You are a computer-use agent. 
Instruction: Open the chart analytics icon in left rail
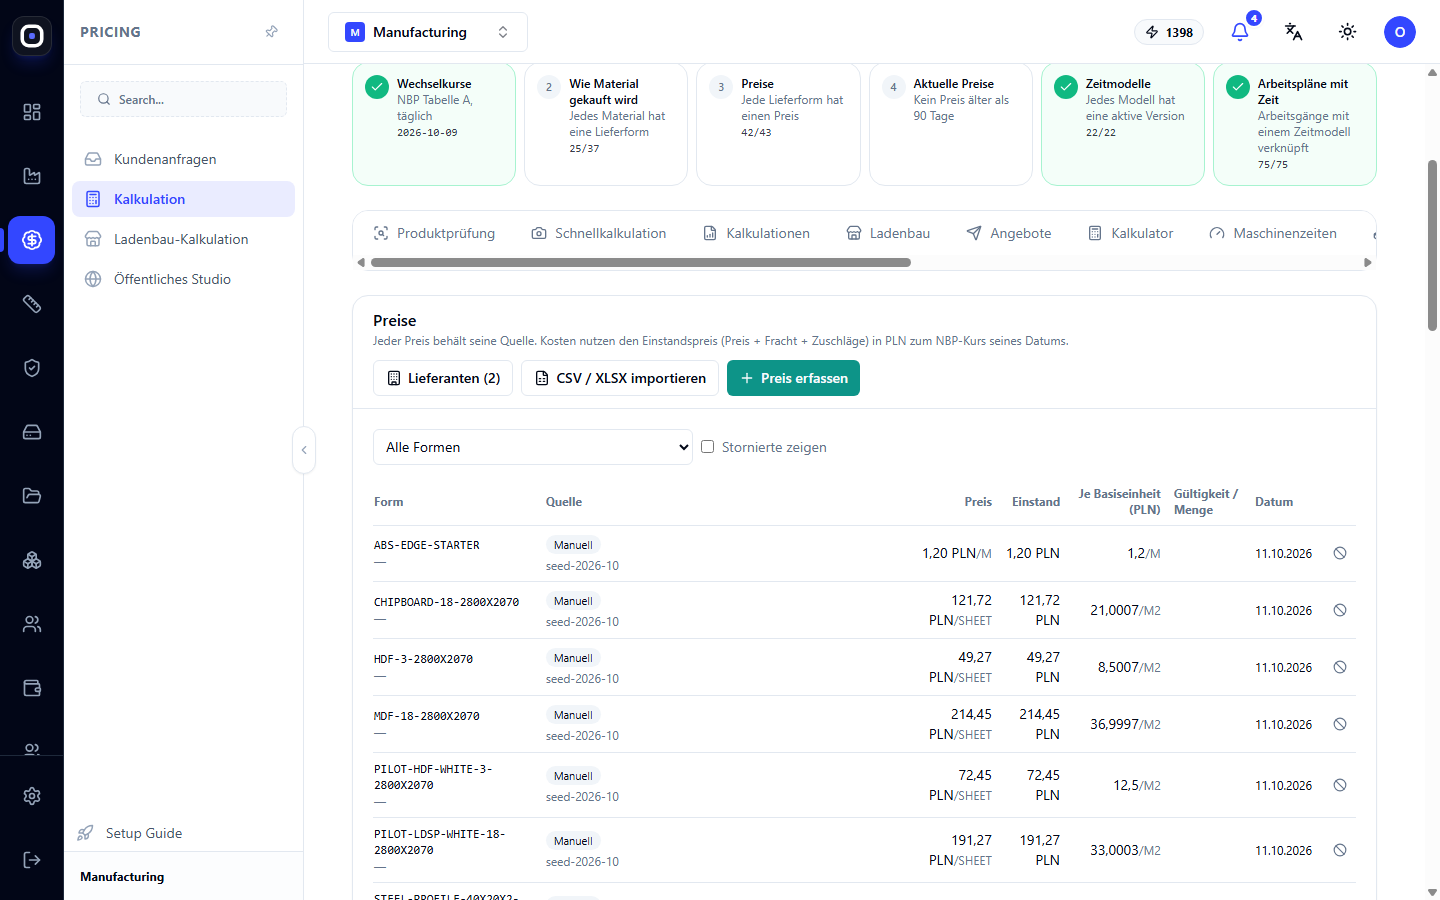pos(32,176)
